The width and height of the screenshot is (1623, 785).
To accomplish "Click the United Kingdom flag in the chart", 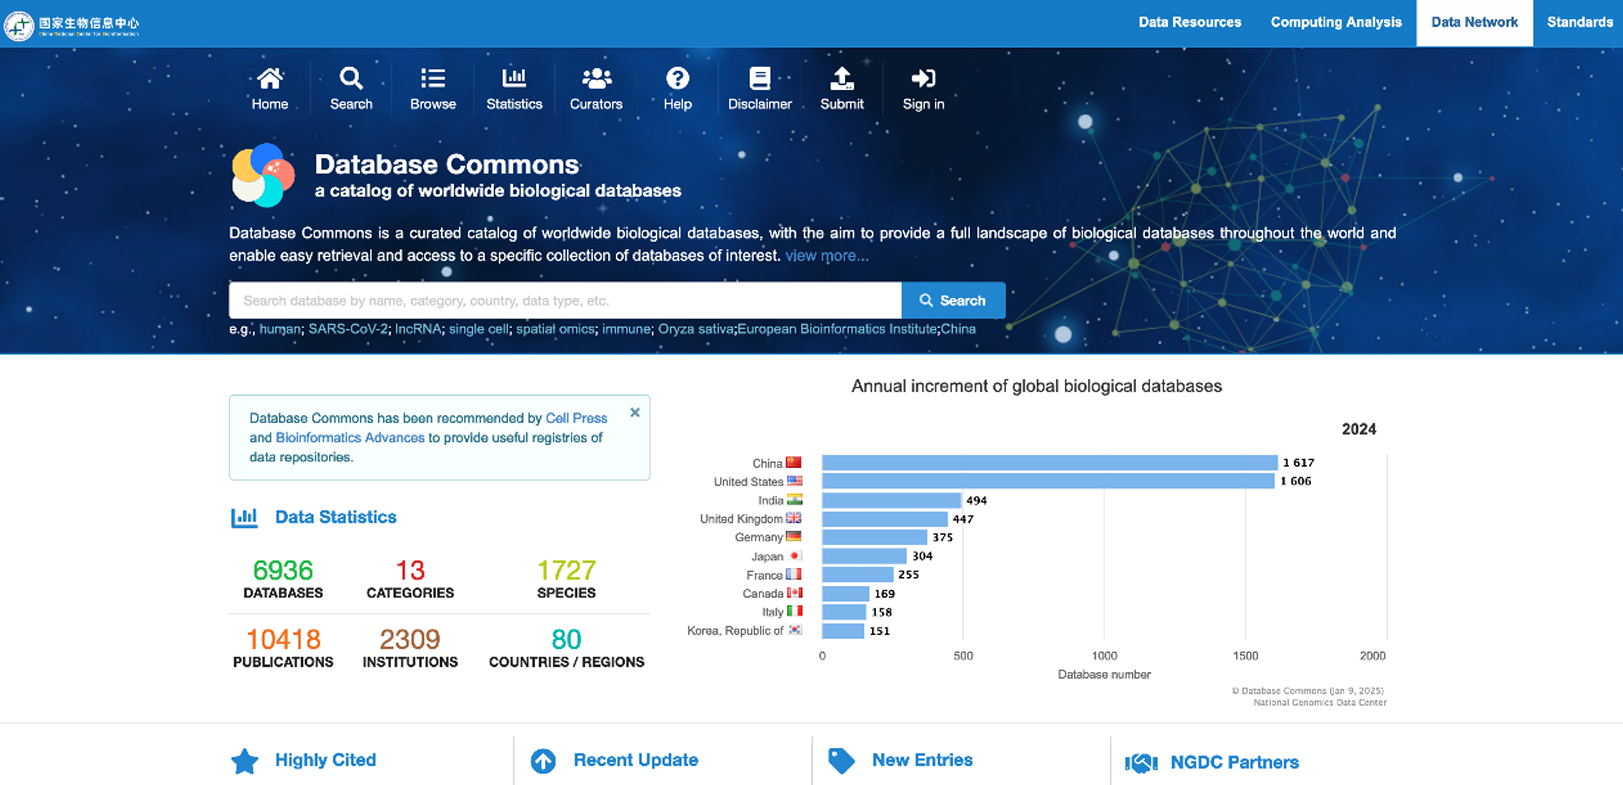I will pos(794,518).
